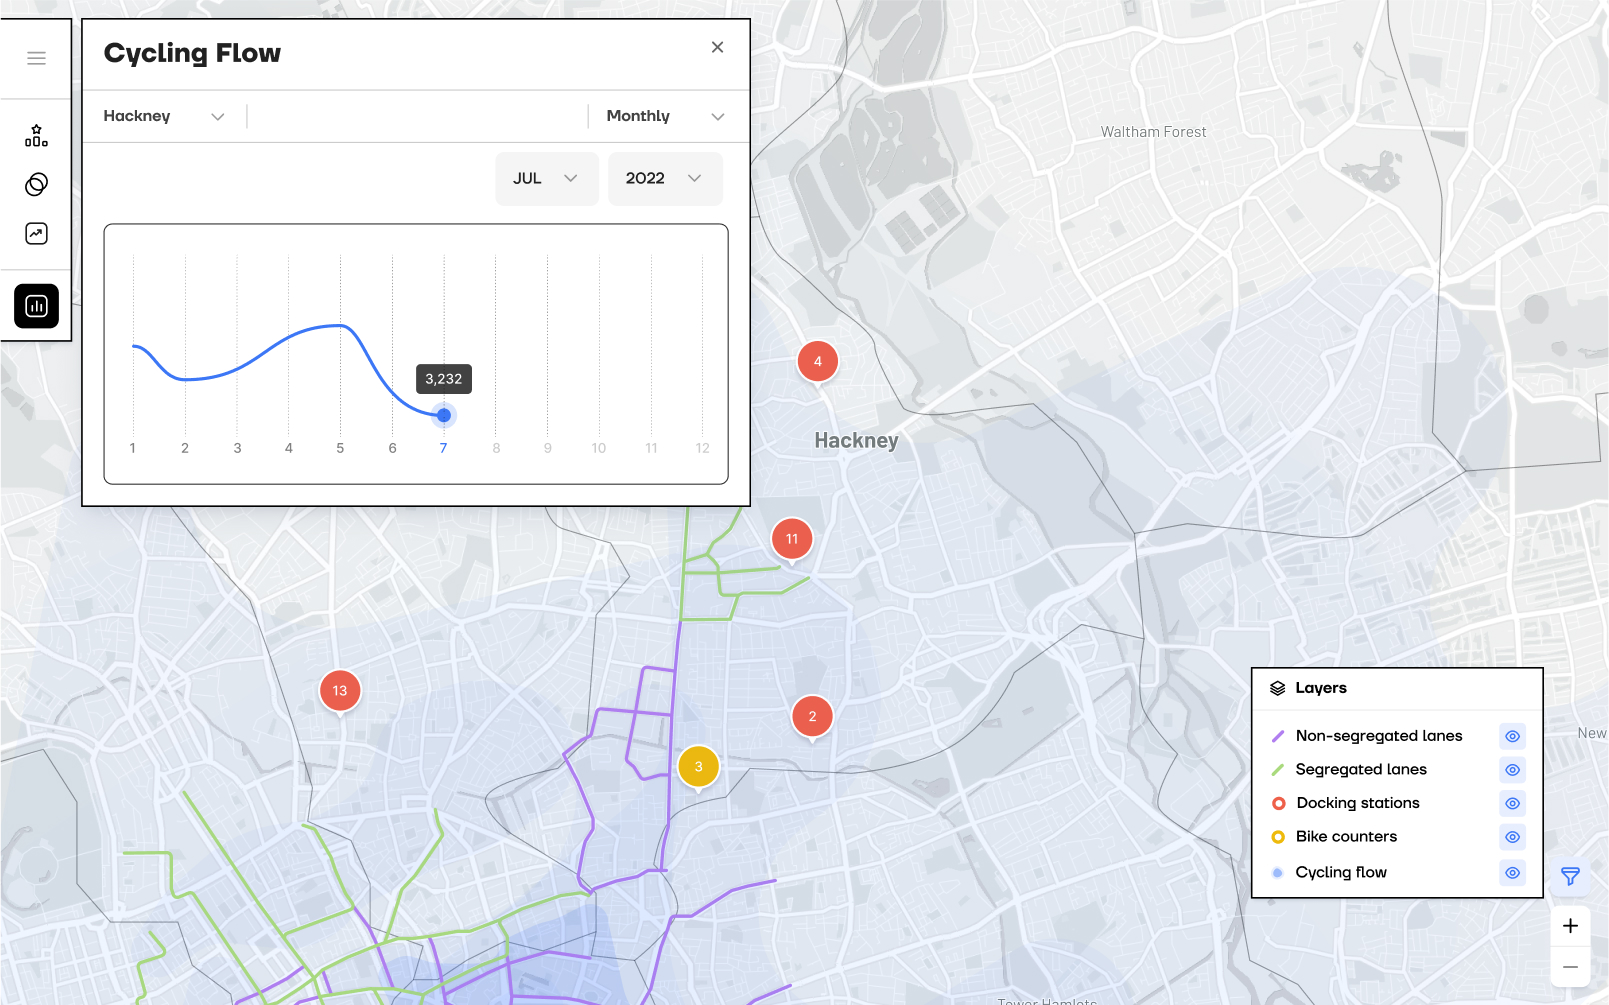
Task: Select the overlapping circles sidebar icon
Action: 36,184
